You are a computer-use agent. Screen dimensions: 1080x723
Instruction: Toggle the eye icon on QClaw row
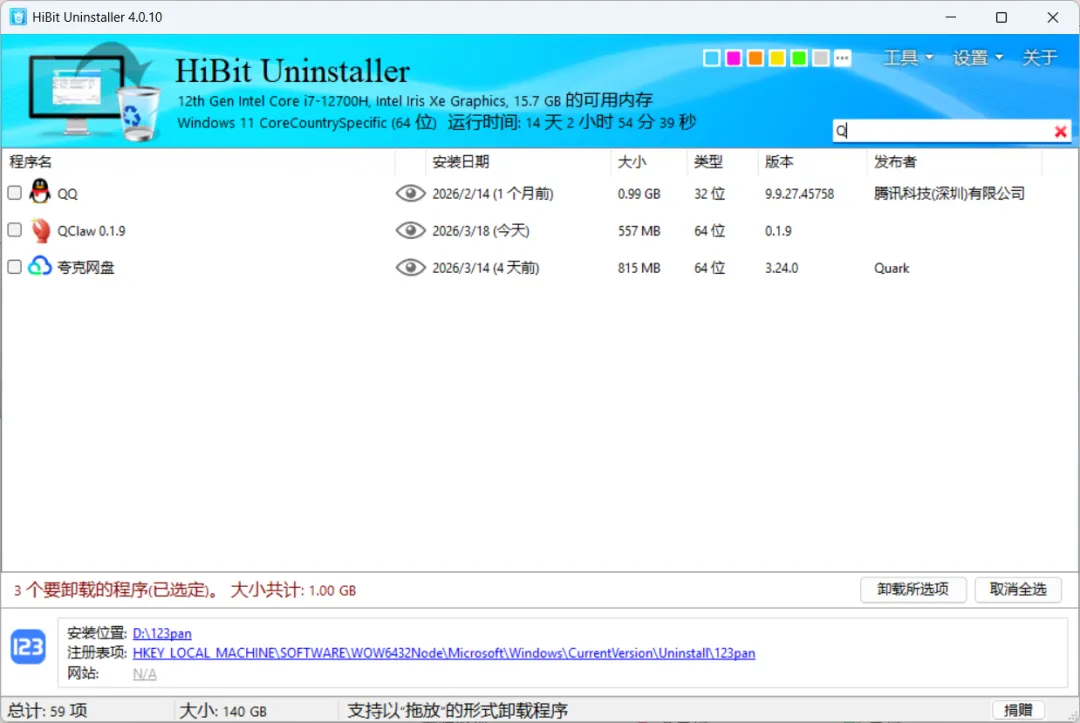pyautogui.click(x=411, y=230)
